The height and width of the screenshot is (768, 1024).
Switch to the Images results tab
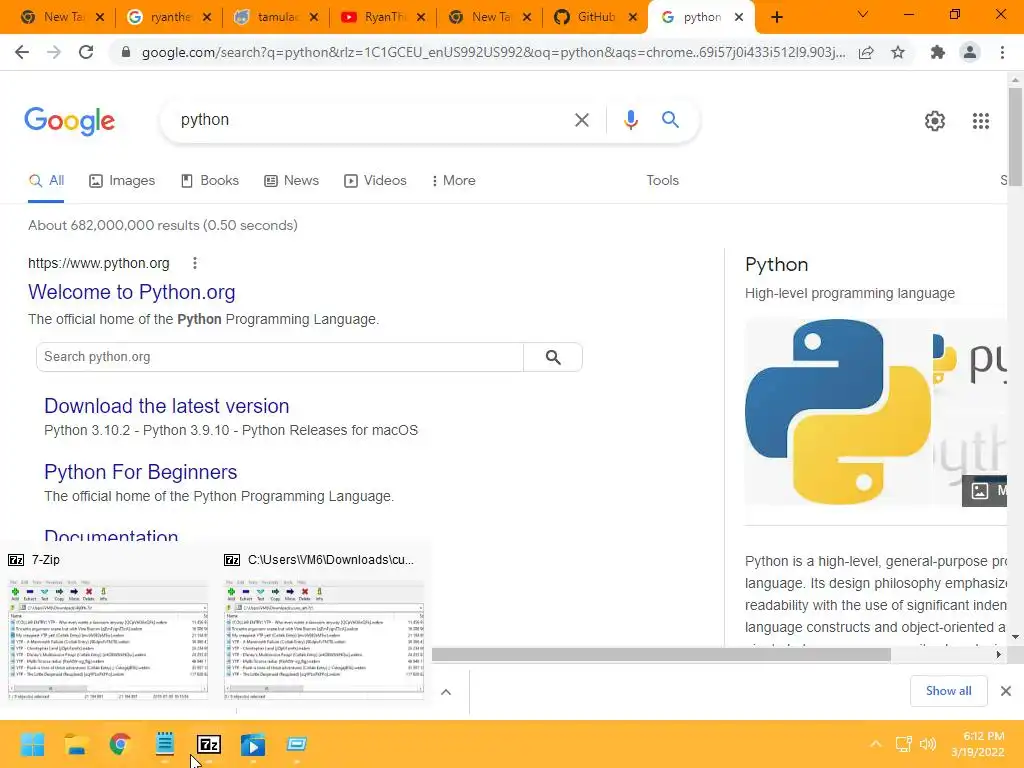tap(122, 181)
